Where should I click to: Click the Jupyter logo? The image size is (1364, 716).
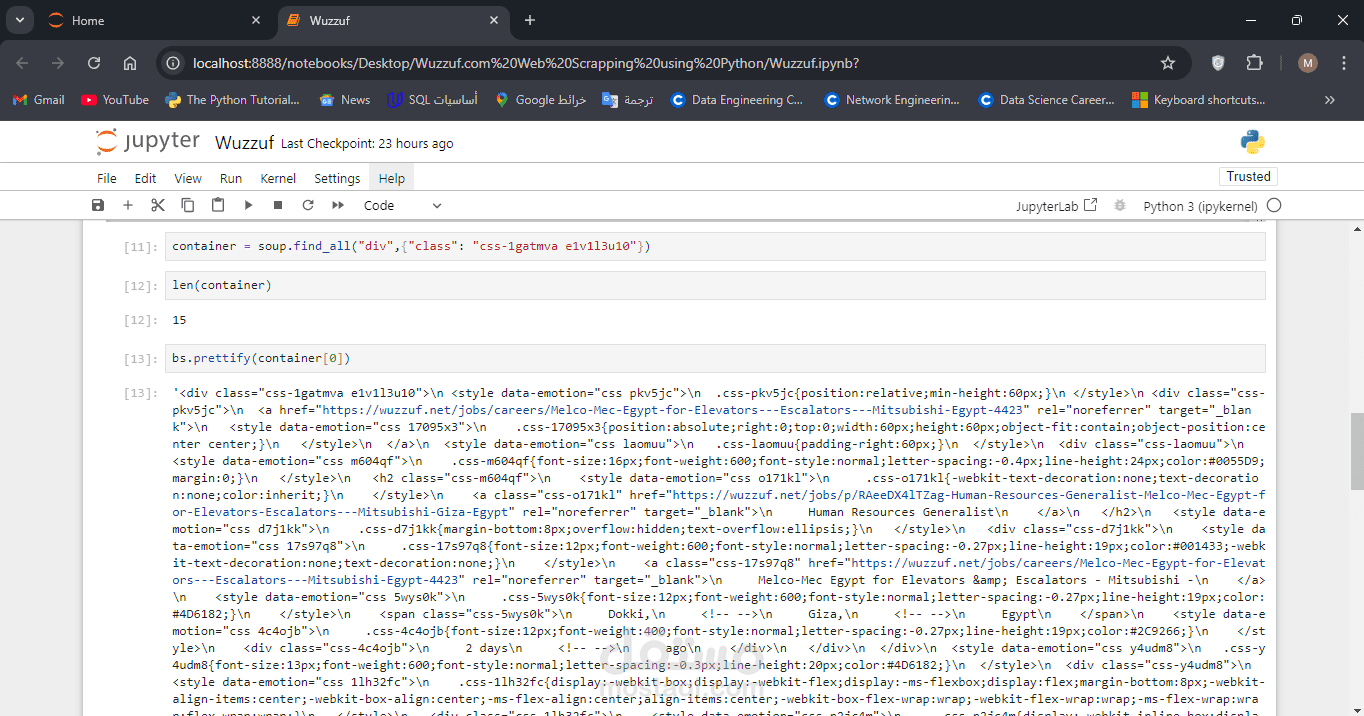click(148, 141)
